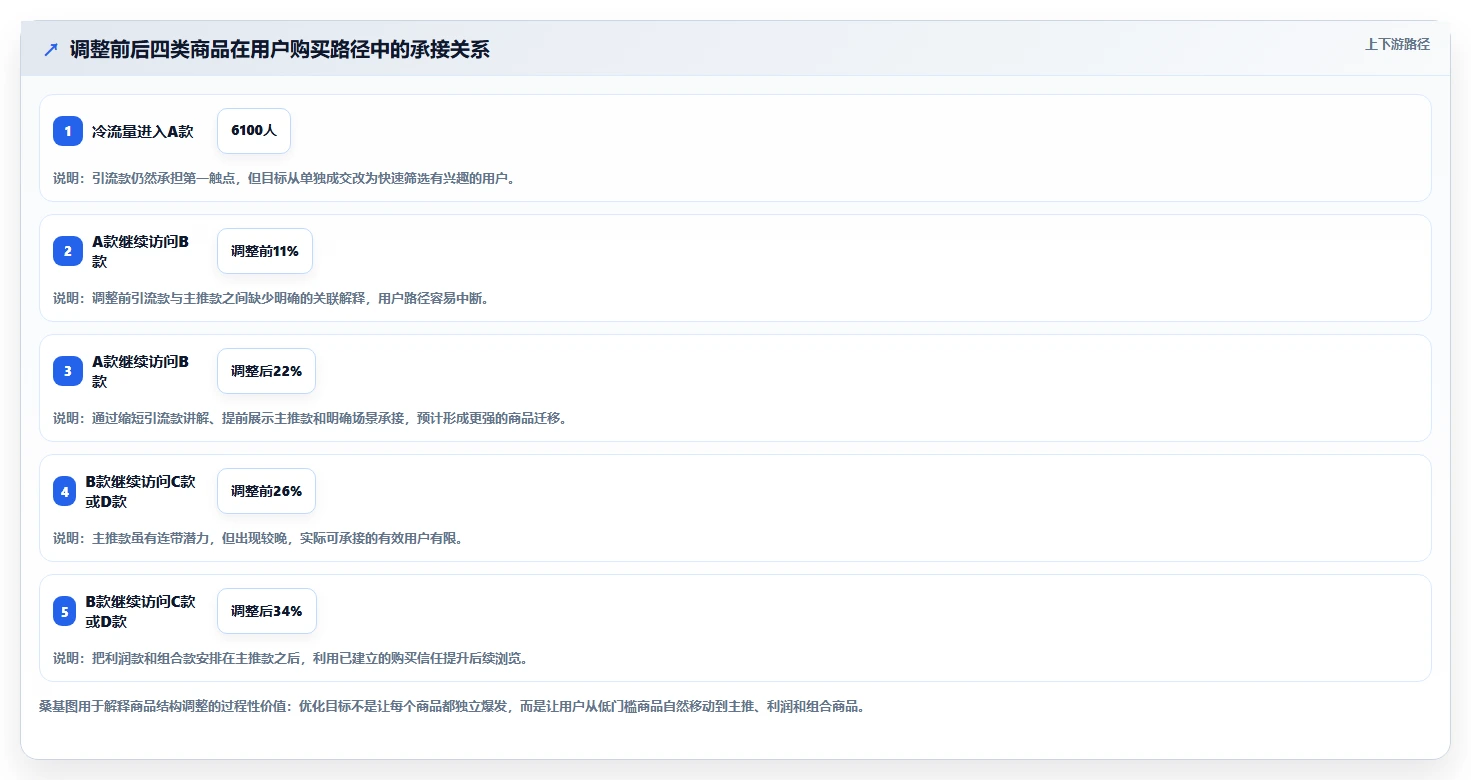Click the 调整前11% value chip

265,251
